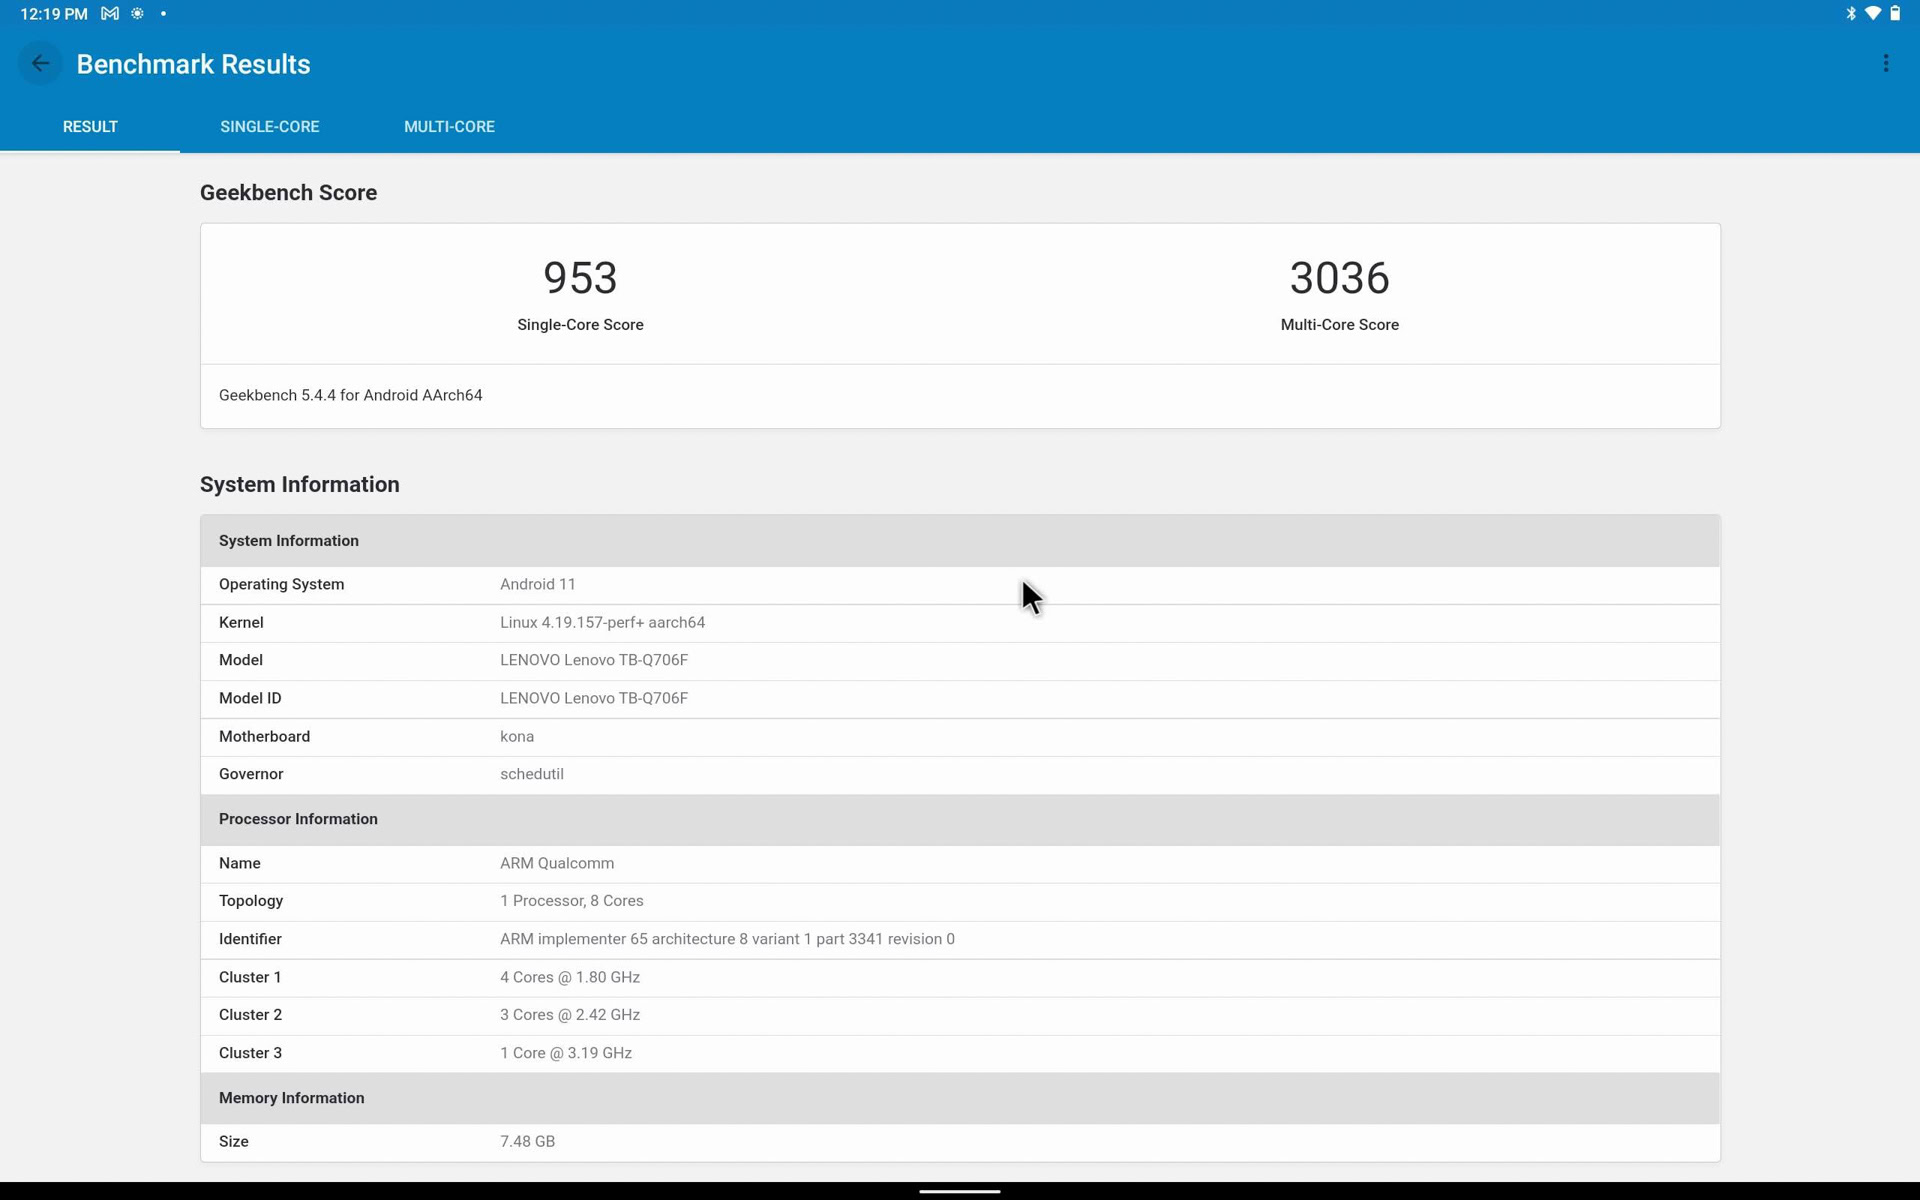Tap the Processor Information section header
The image size is (1920, 1200).
click(959, 819)
